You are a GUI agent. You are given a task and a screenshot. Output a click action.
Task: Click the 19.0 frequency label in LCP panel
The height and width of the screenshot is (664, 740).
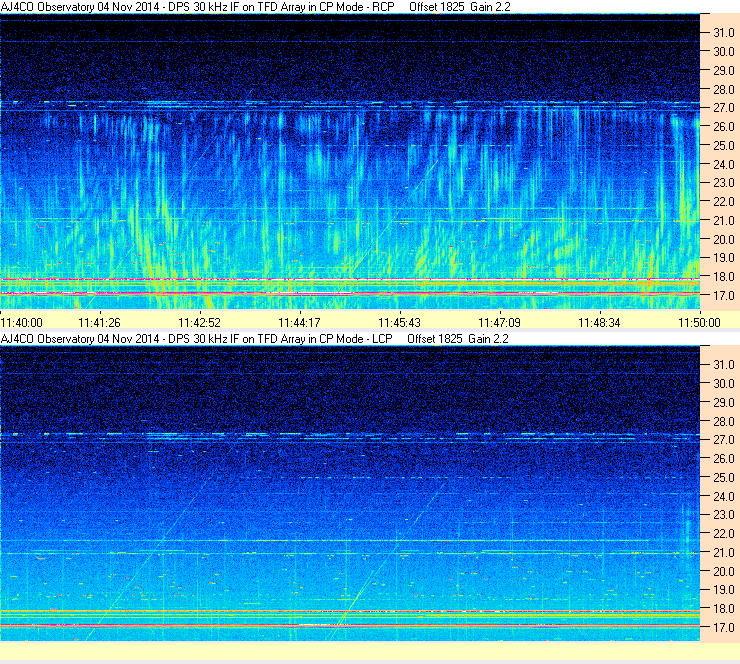point(724,590)
